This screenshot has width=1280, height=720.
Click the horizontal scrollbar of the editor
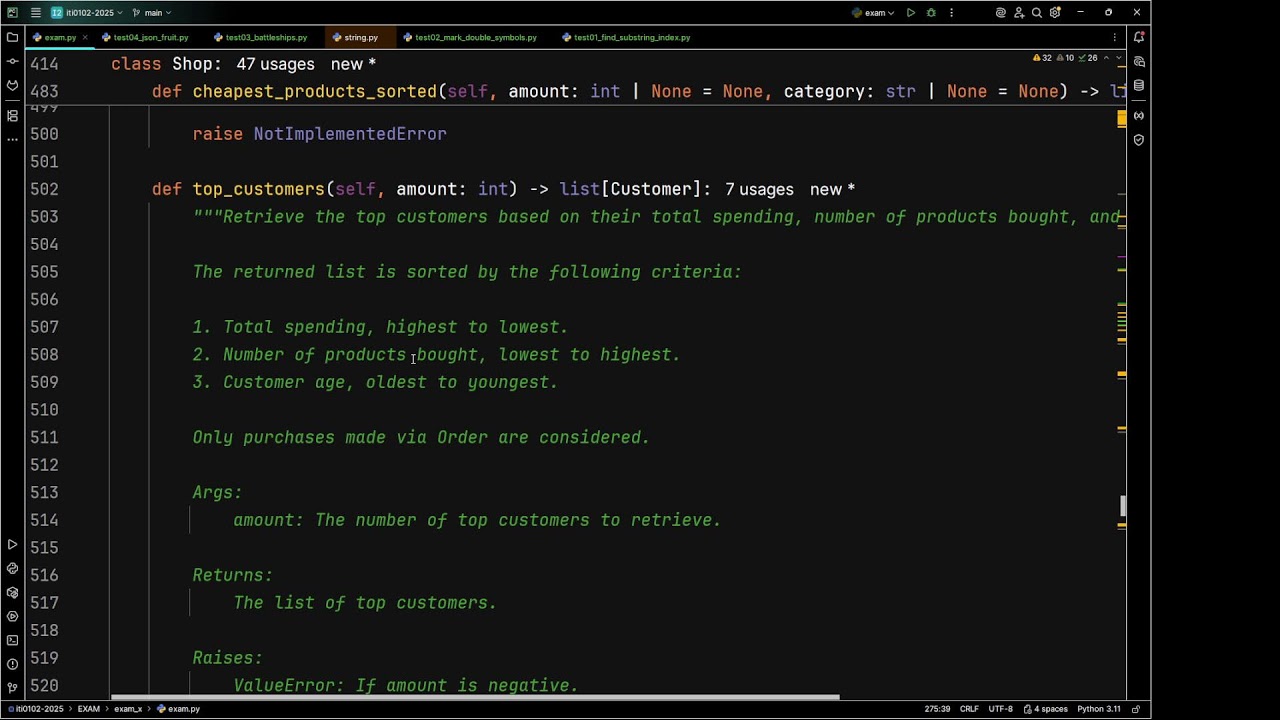pos(475,697)
